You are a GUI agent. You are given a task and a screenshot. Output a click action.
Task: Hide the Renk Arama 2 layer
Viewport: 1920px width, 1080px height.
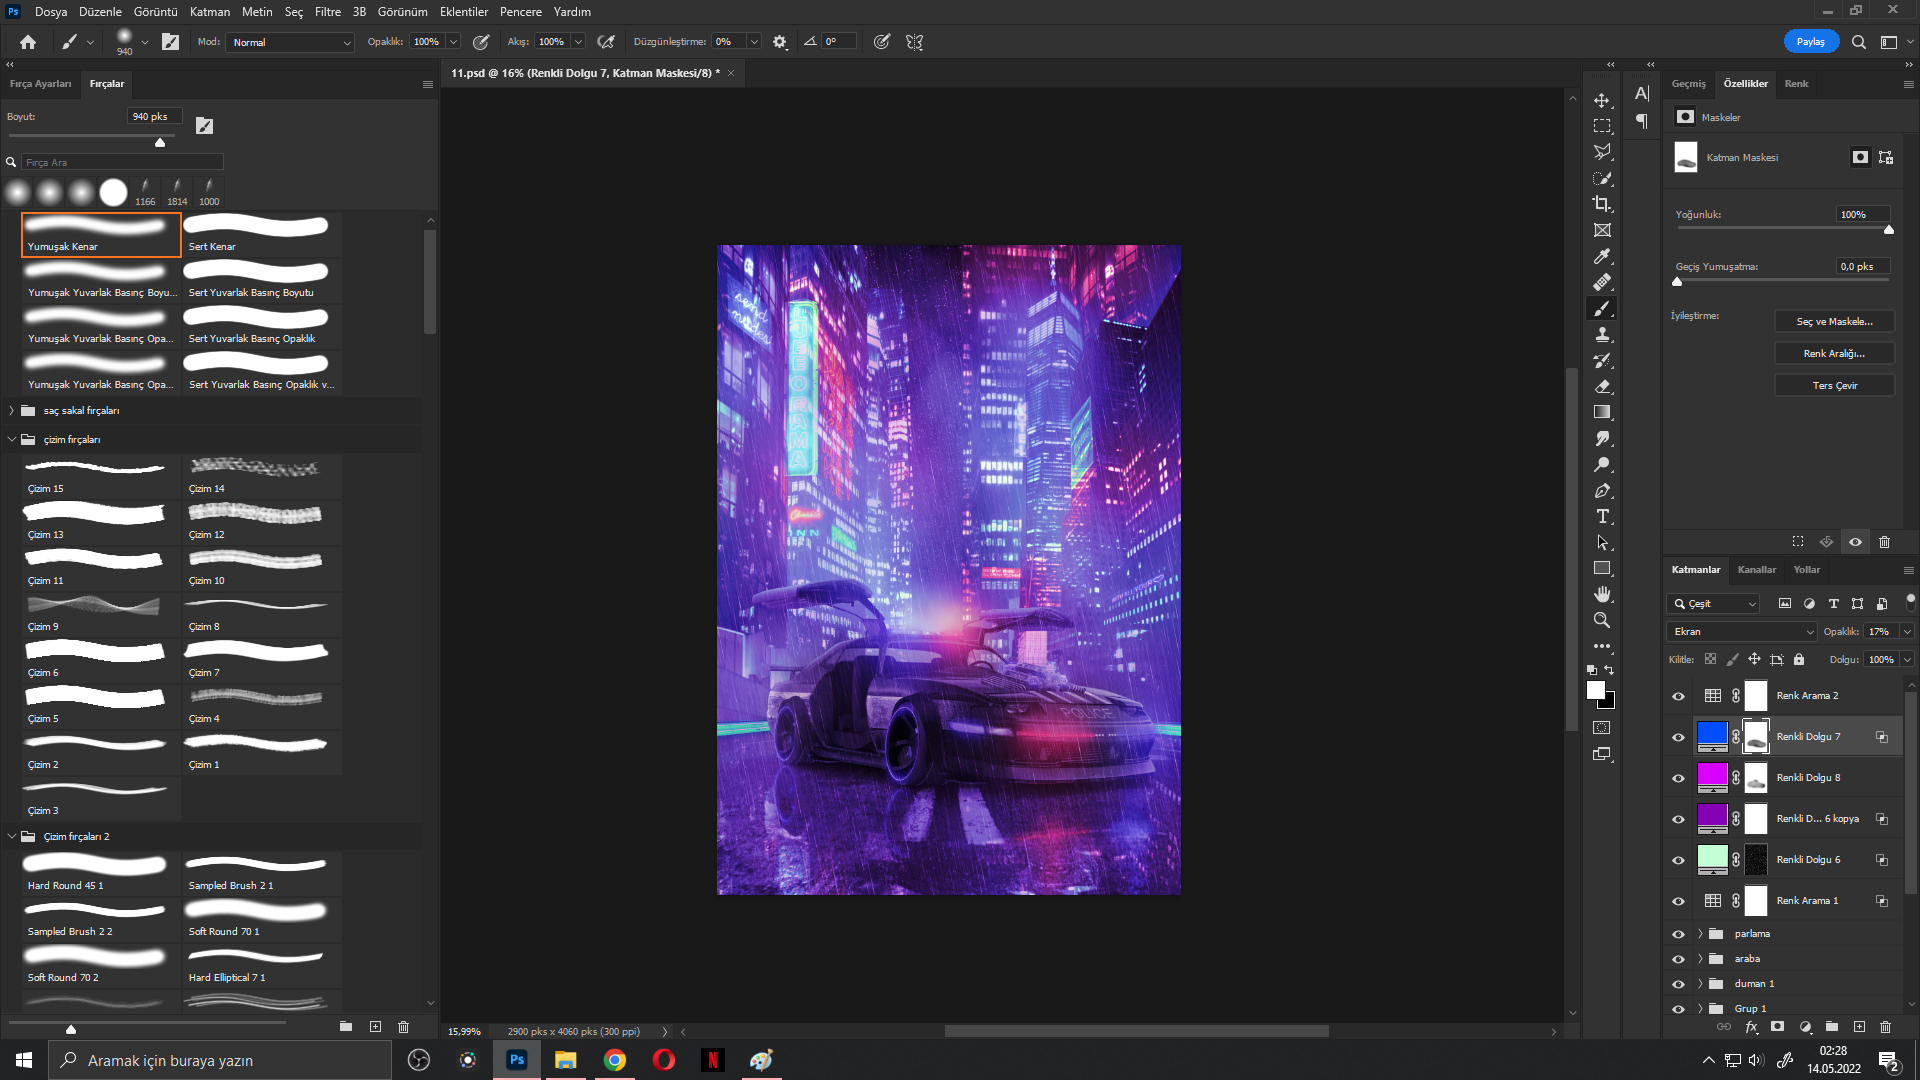point(1678,697)
